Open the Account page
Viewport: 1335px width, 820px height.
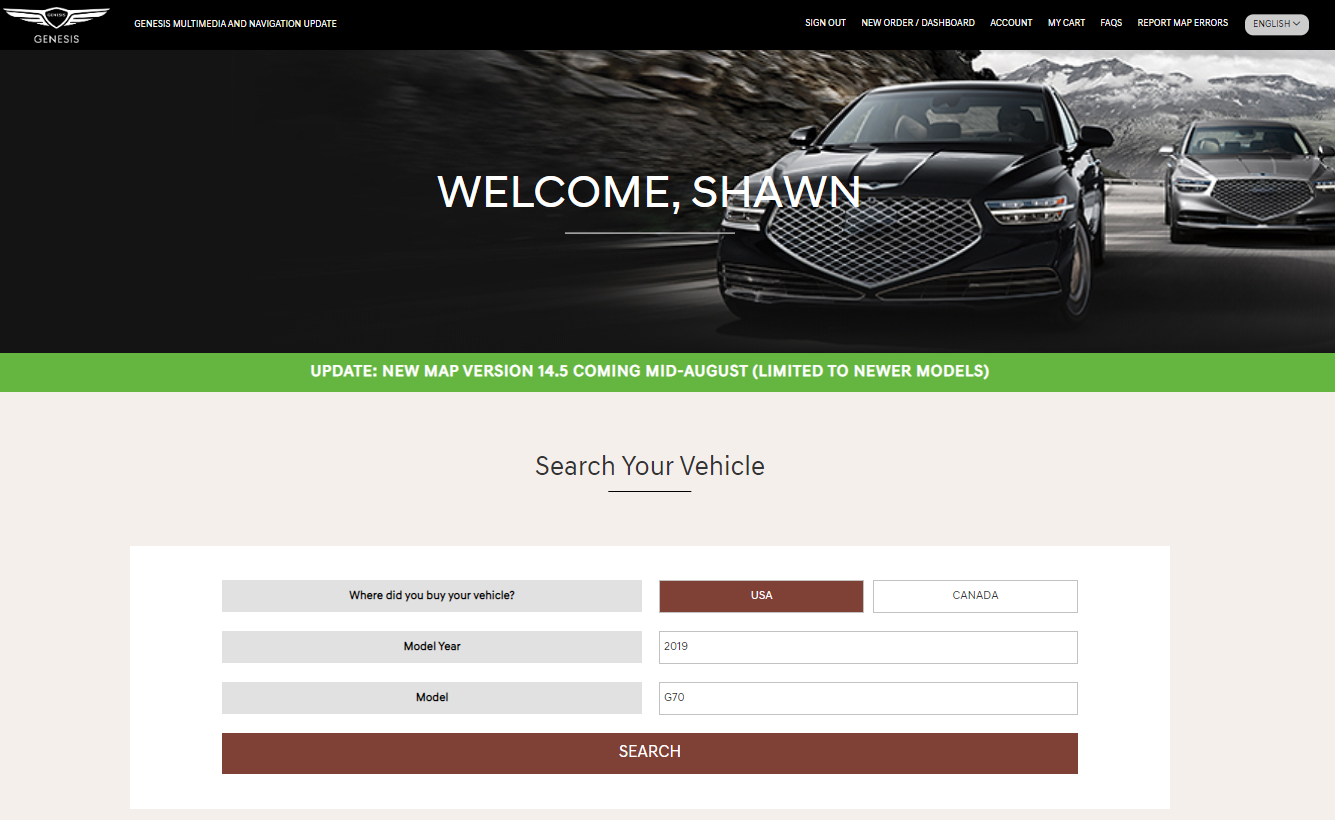(1011, 23)
